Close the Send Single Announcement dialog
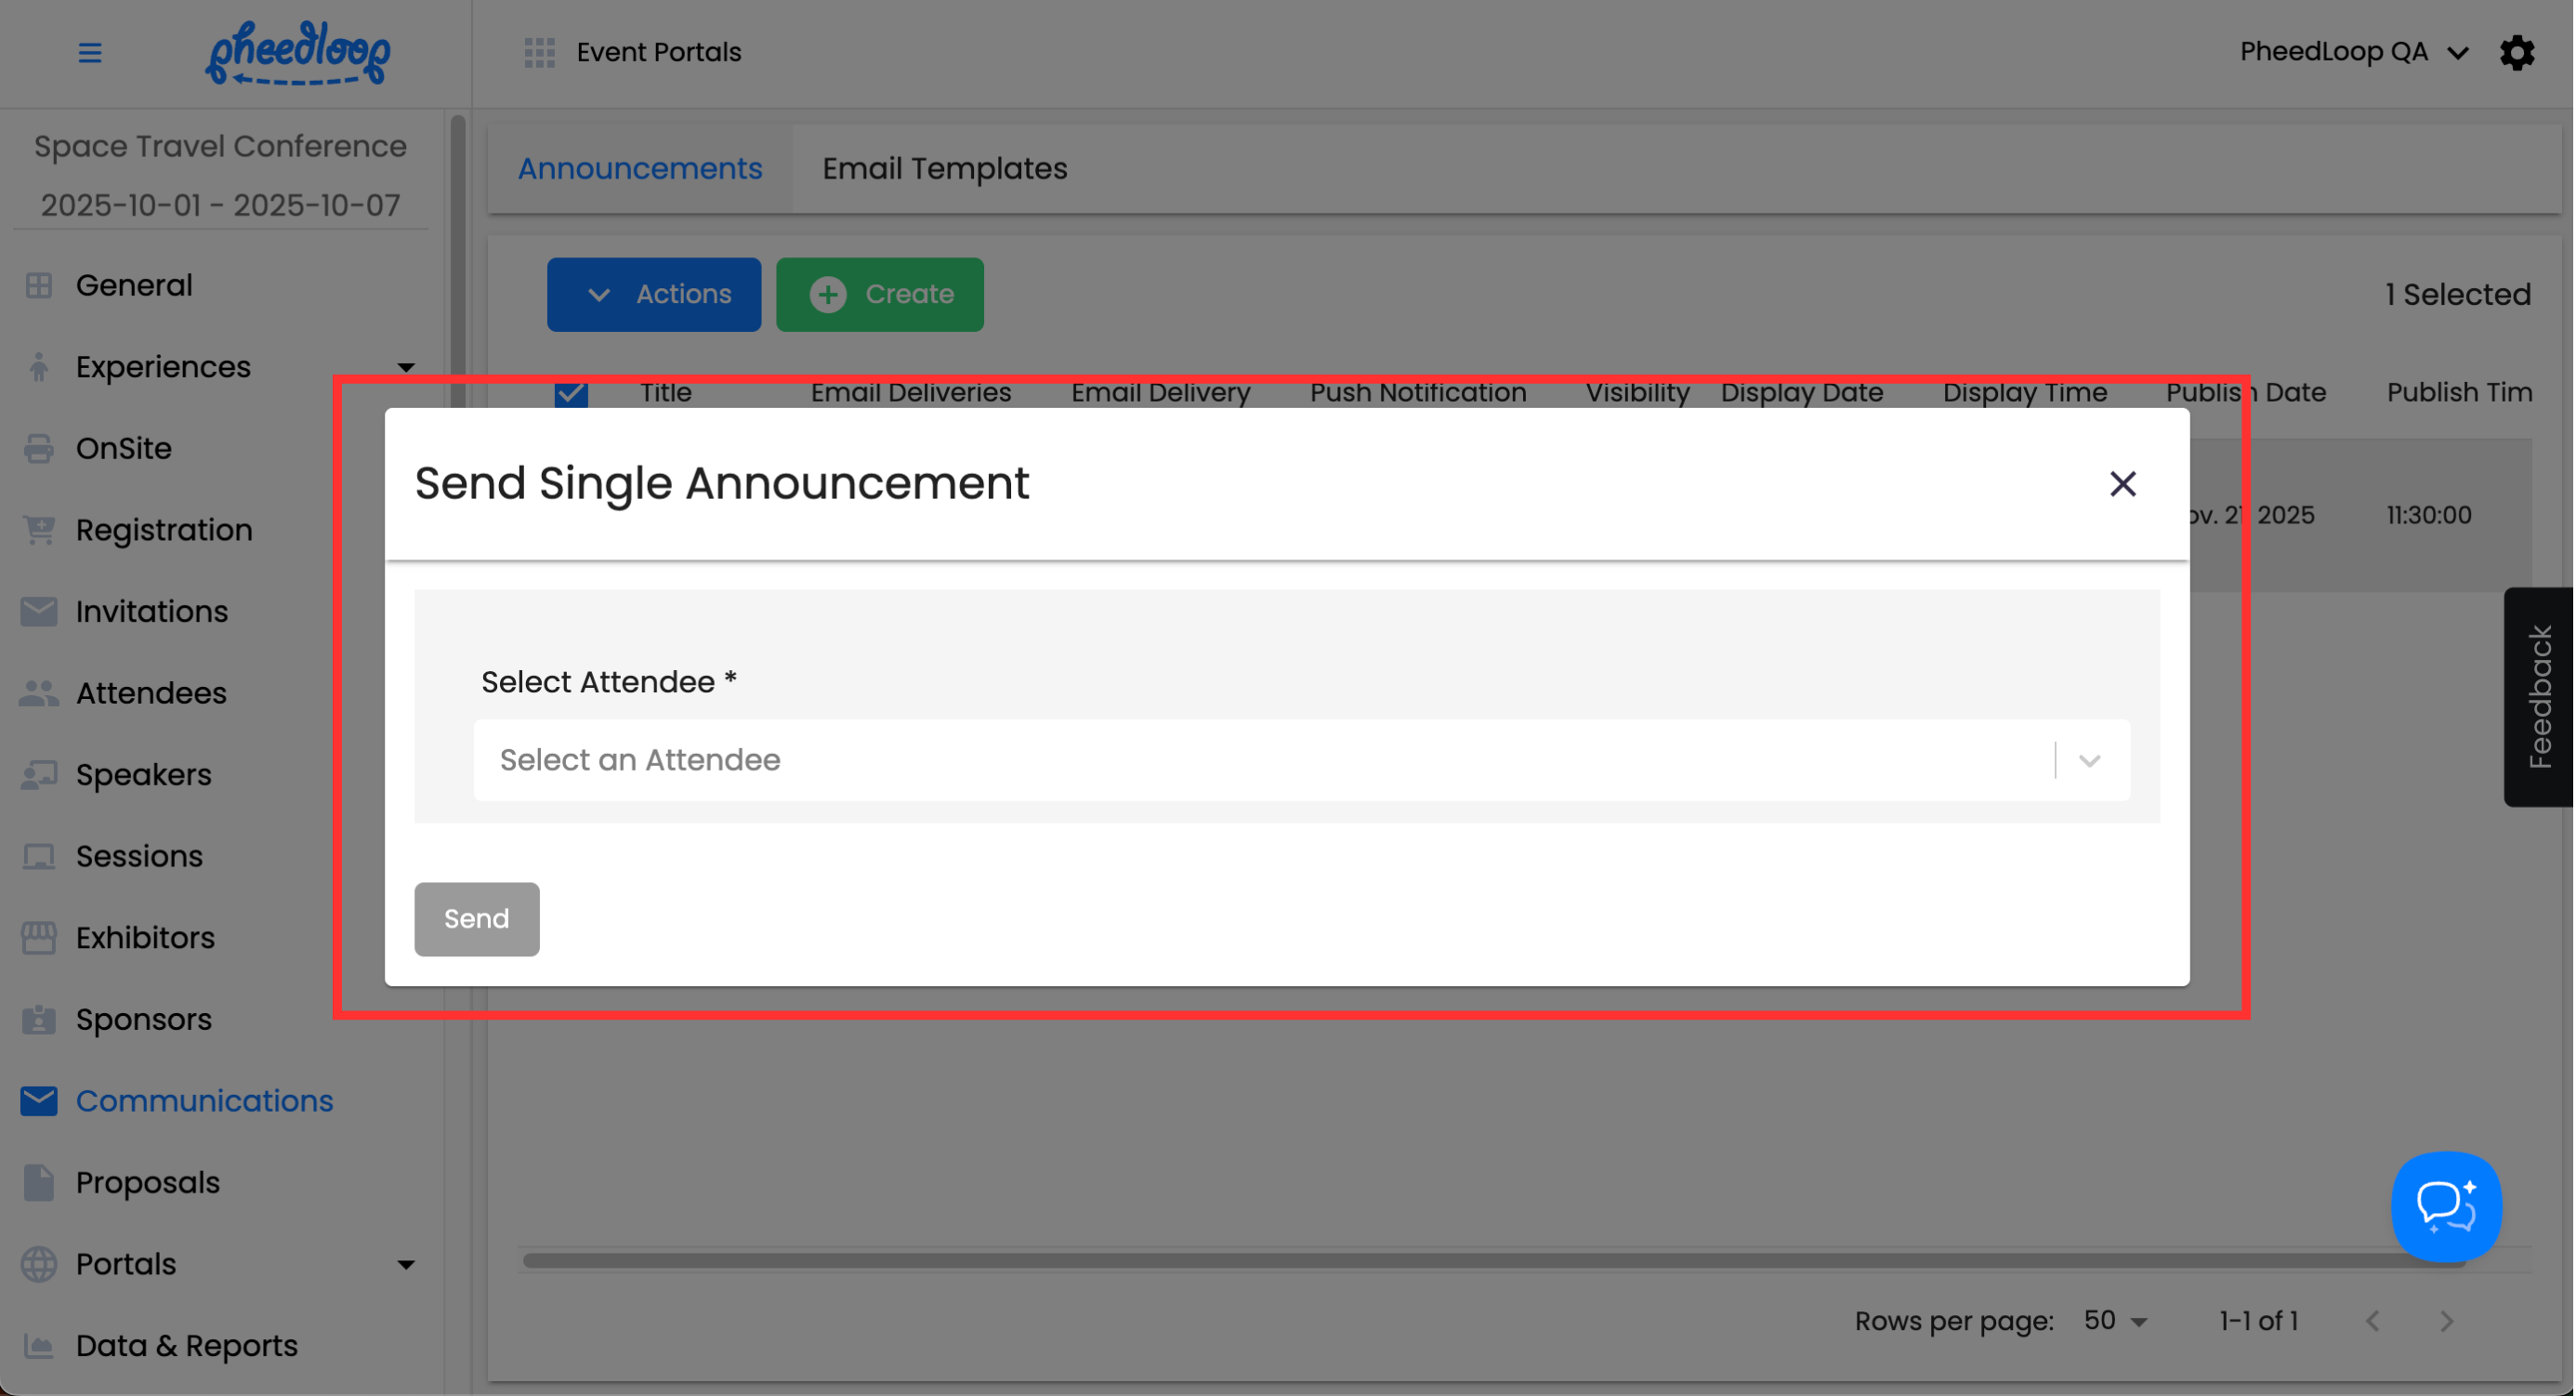The width and height of the screenshot is (2576, 1396). coord(2122,484)
